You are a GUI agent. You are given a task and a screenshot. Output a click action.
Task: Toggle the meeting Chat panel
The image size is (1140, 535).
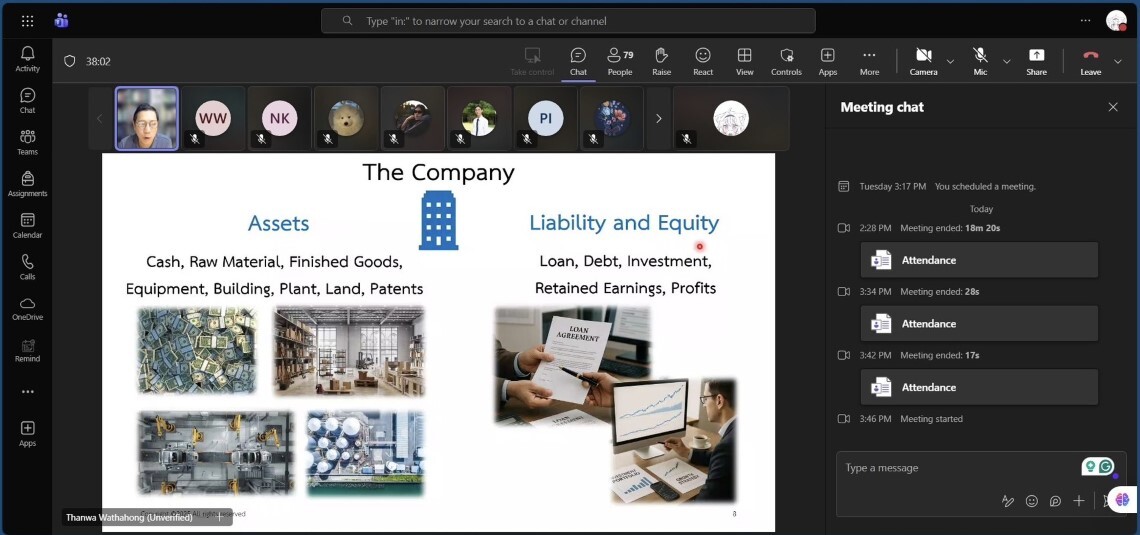click(578, 60)
